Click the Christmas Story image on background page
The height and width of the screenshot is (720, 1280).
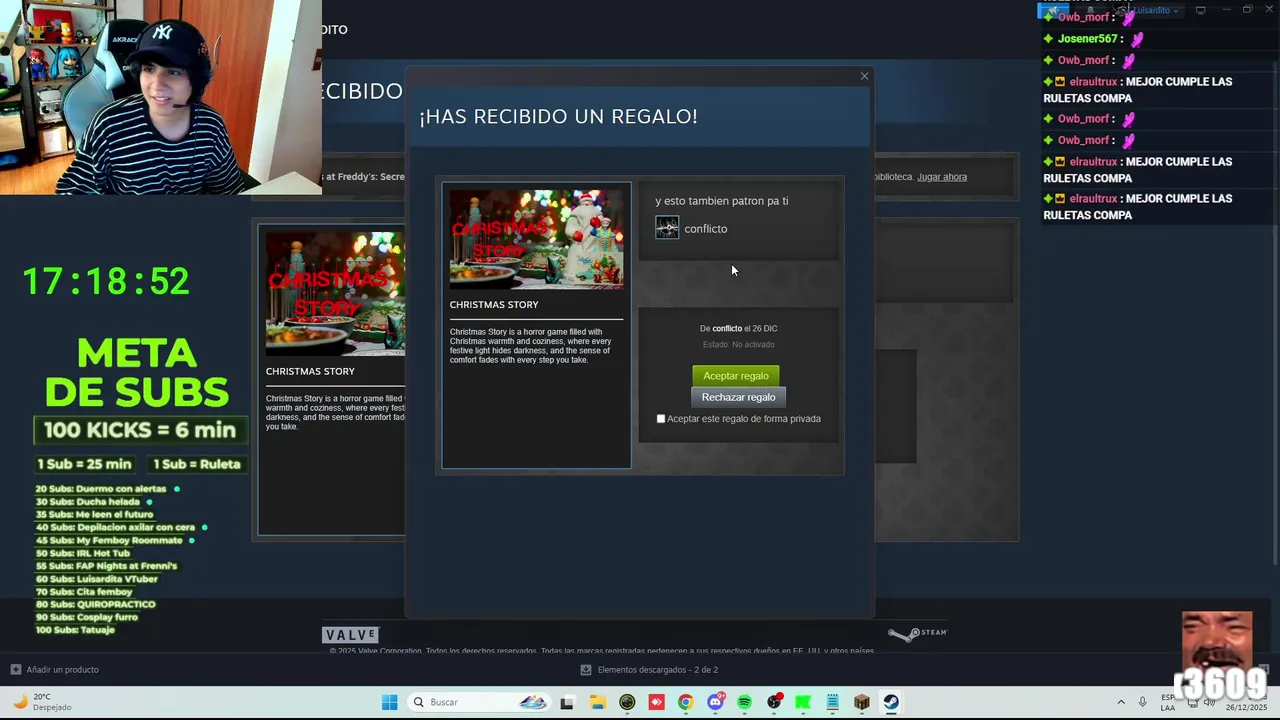335,294
